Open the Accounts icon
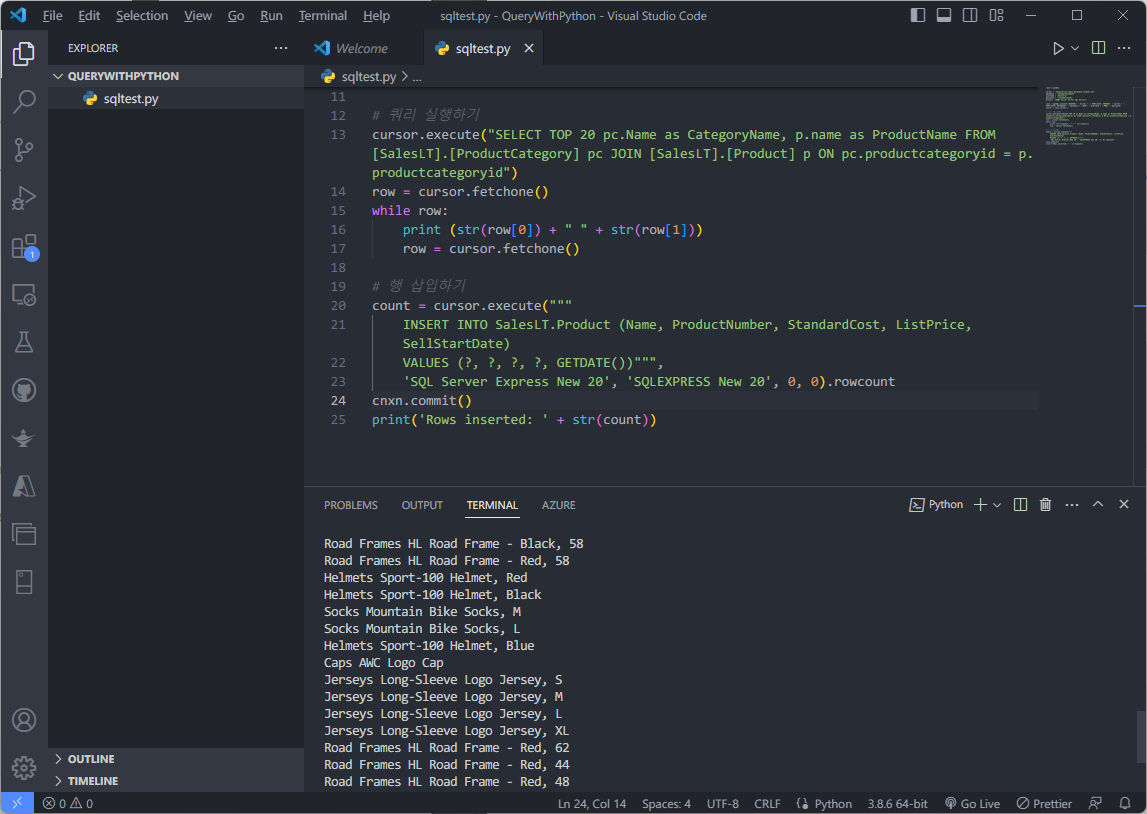Viewport: 1147px width, 814px height. 24,720
